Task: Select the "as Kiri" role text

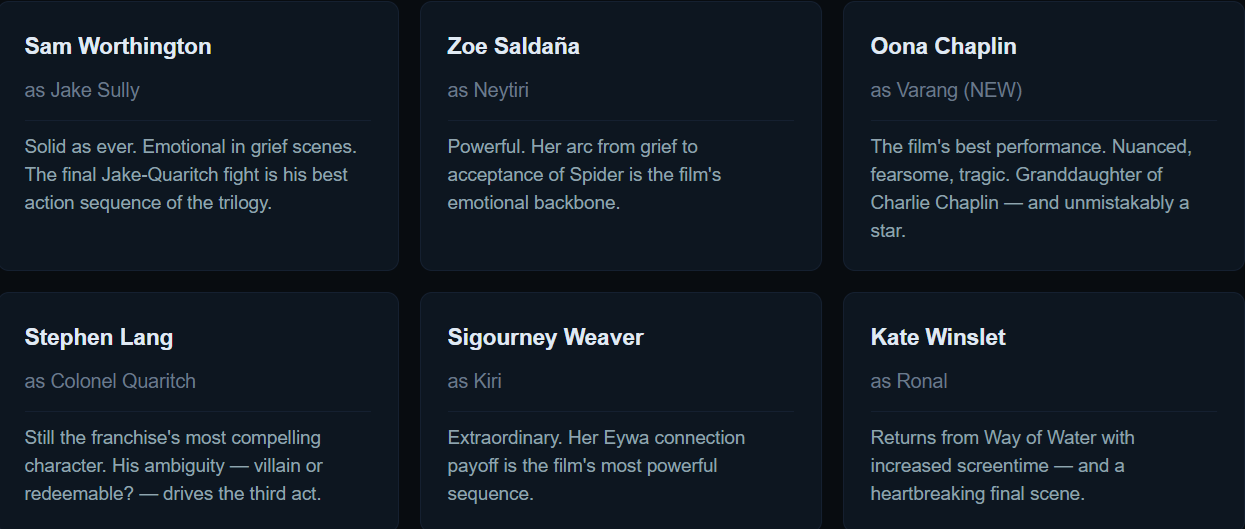Action: (x=474, y=381)
